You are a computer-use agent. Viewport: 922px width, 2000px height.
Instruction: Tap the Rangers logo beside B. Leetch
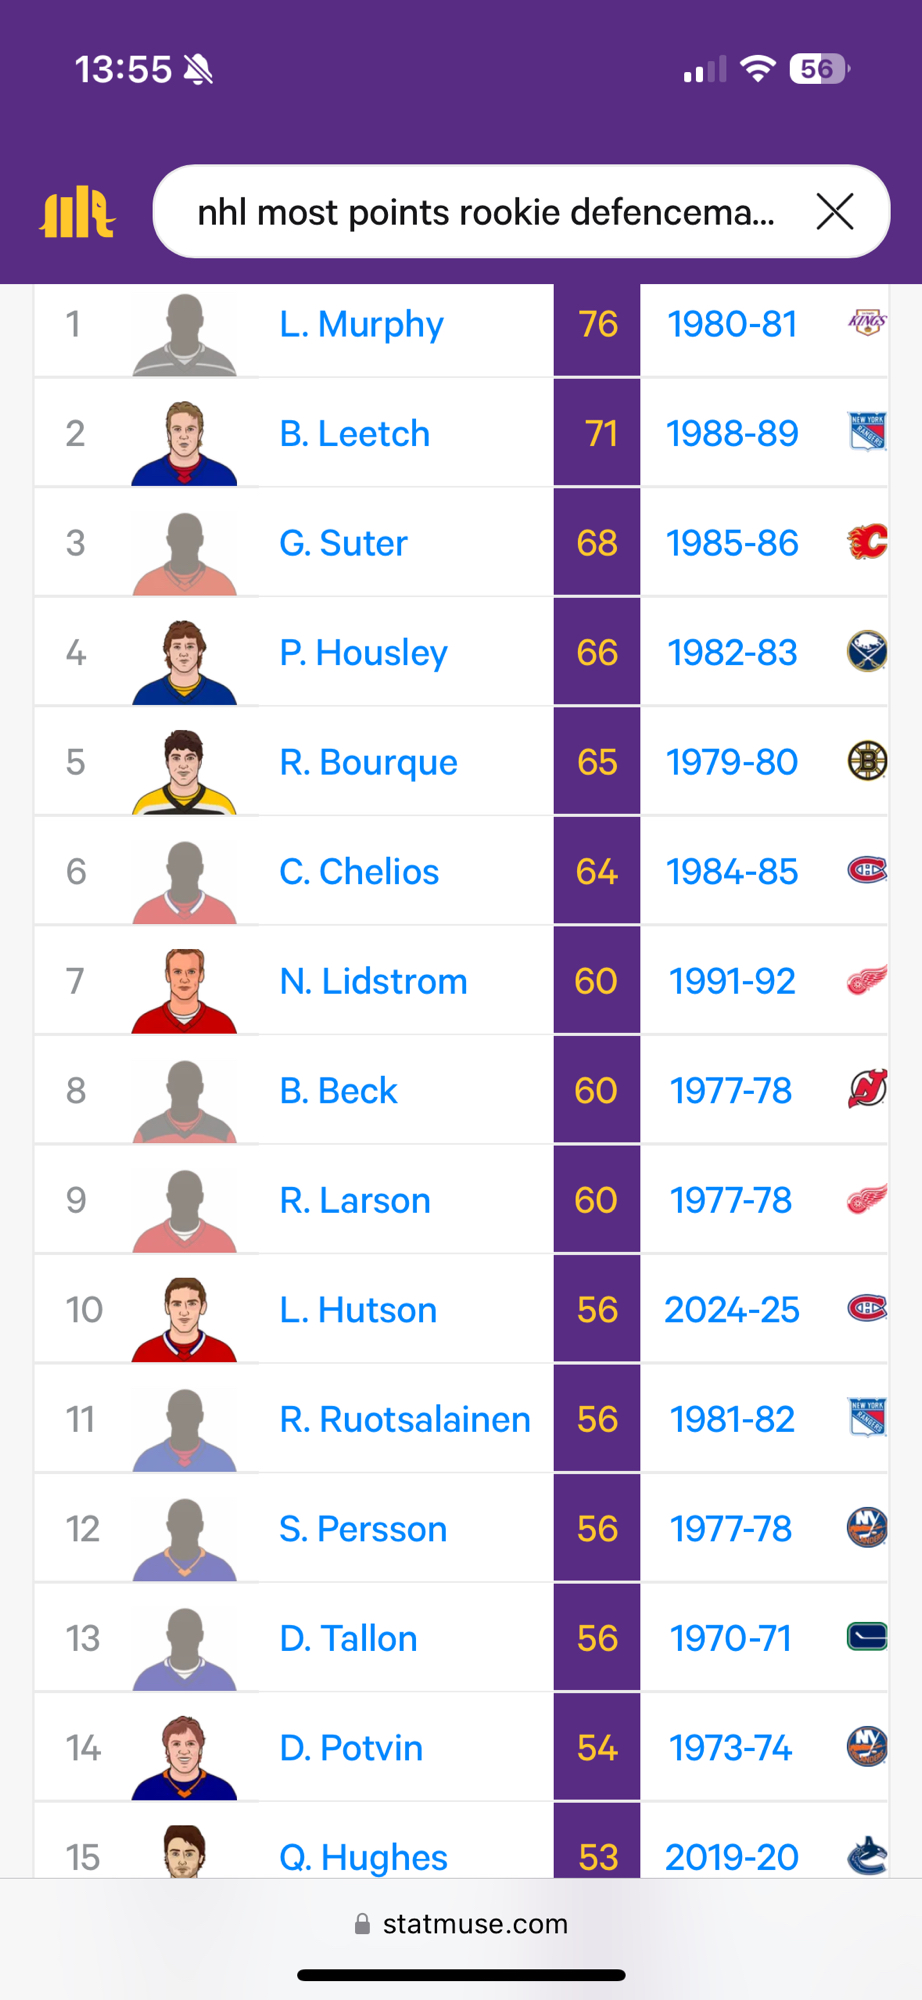[866, 433]
